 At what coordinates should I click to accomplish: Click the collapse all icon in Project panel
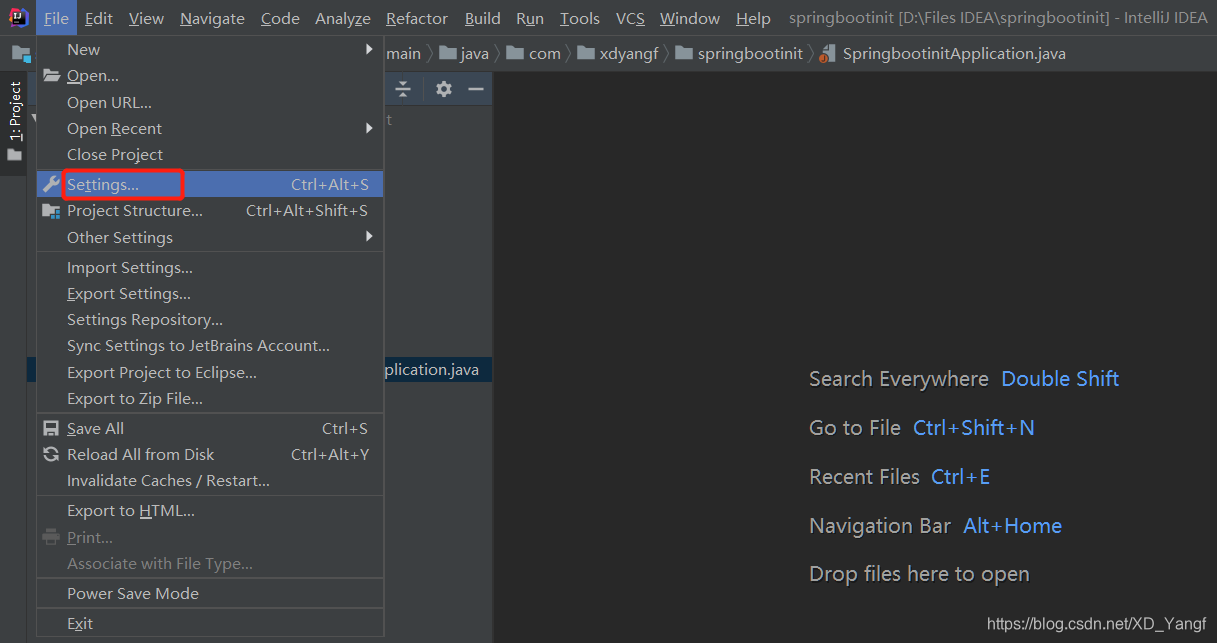pyautogui.click(x=403, y=89)
